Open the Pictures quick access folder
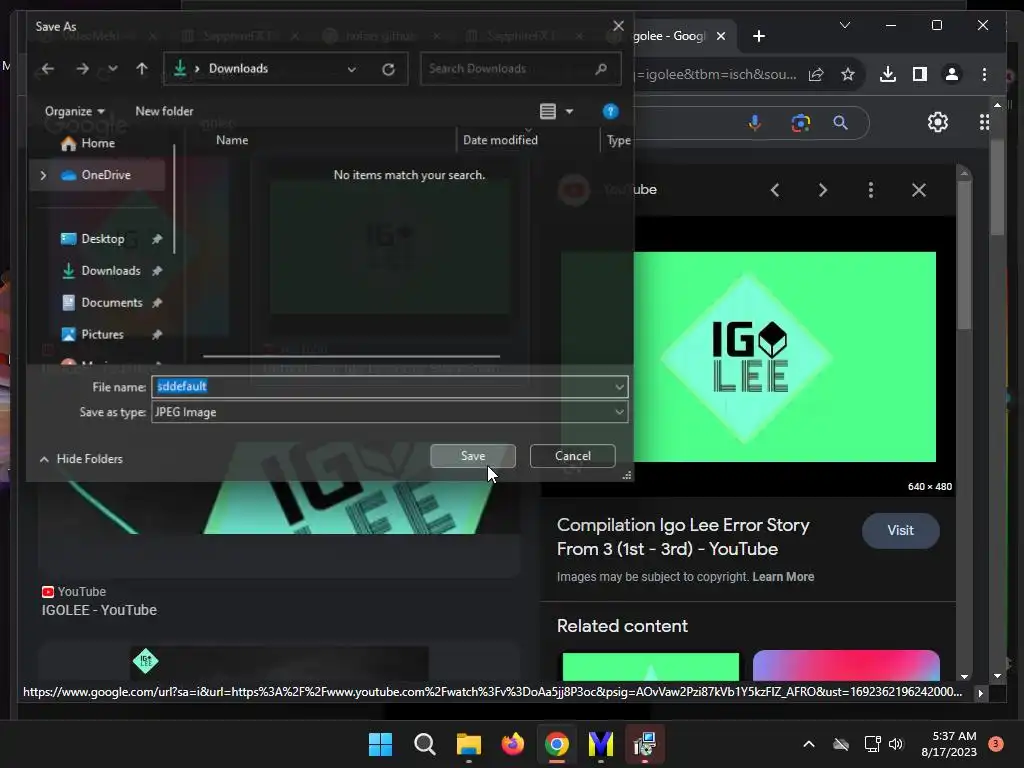 102,334
